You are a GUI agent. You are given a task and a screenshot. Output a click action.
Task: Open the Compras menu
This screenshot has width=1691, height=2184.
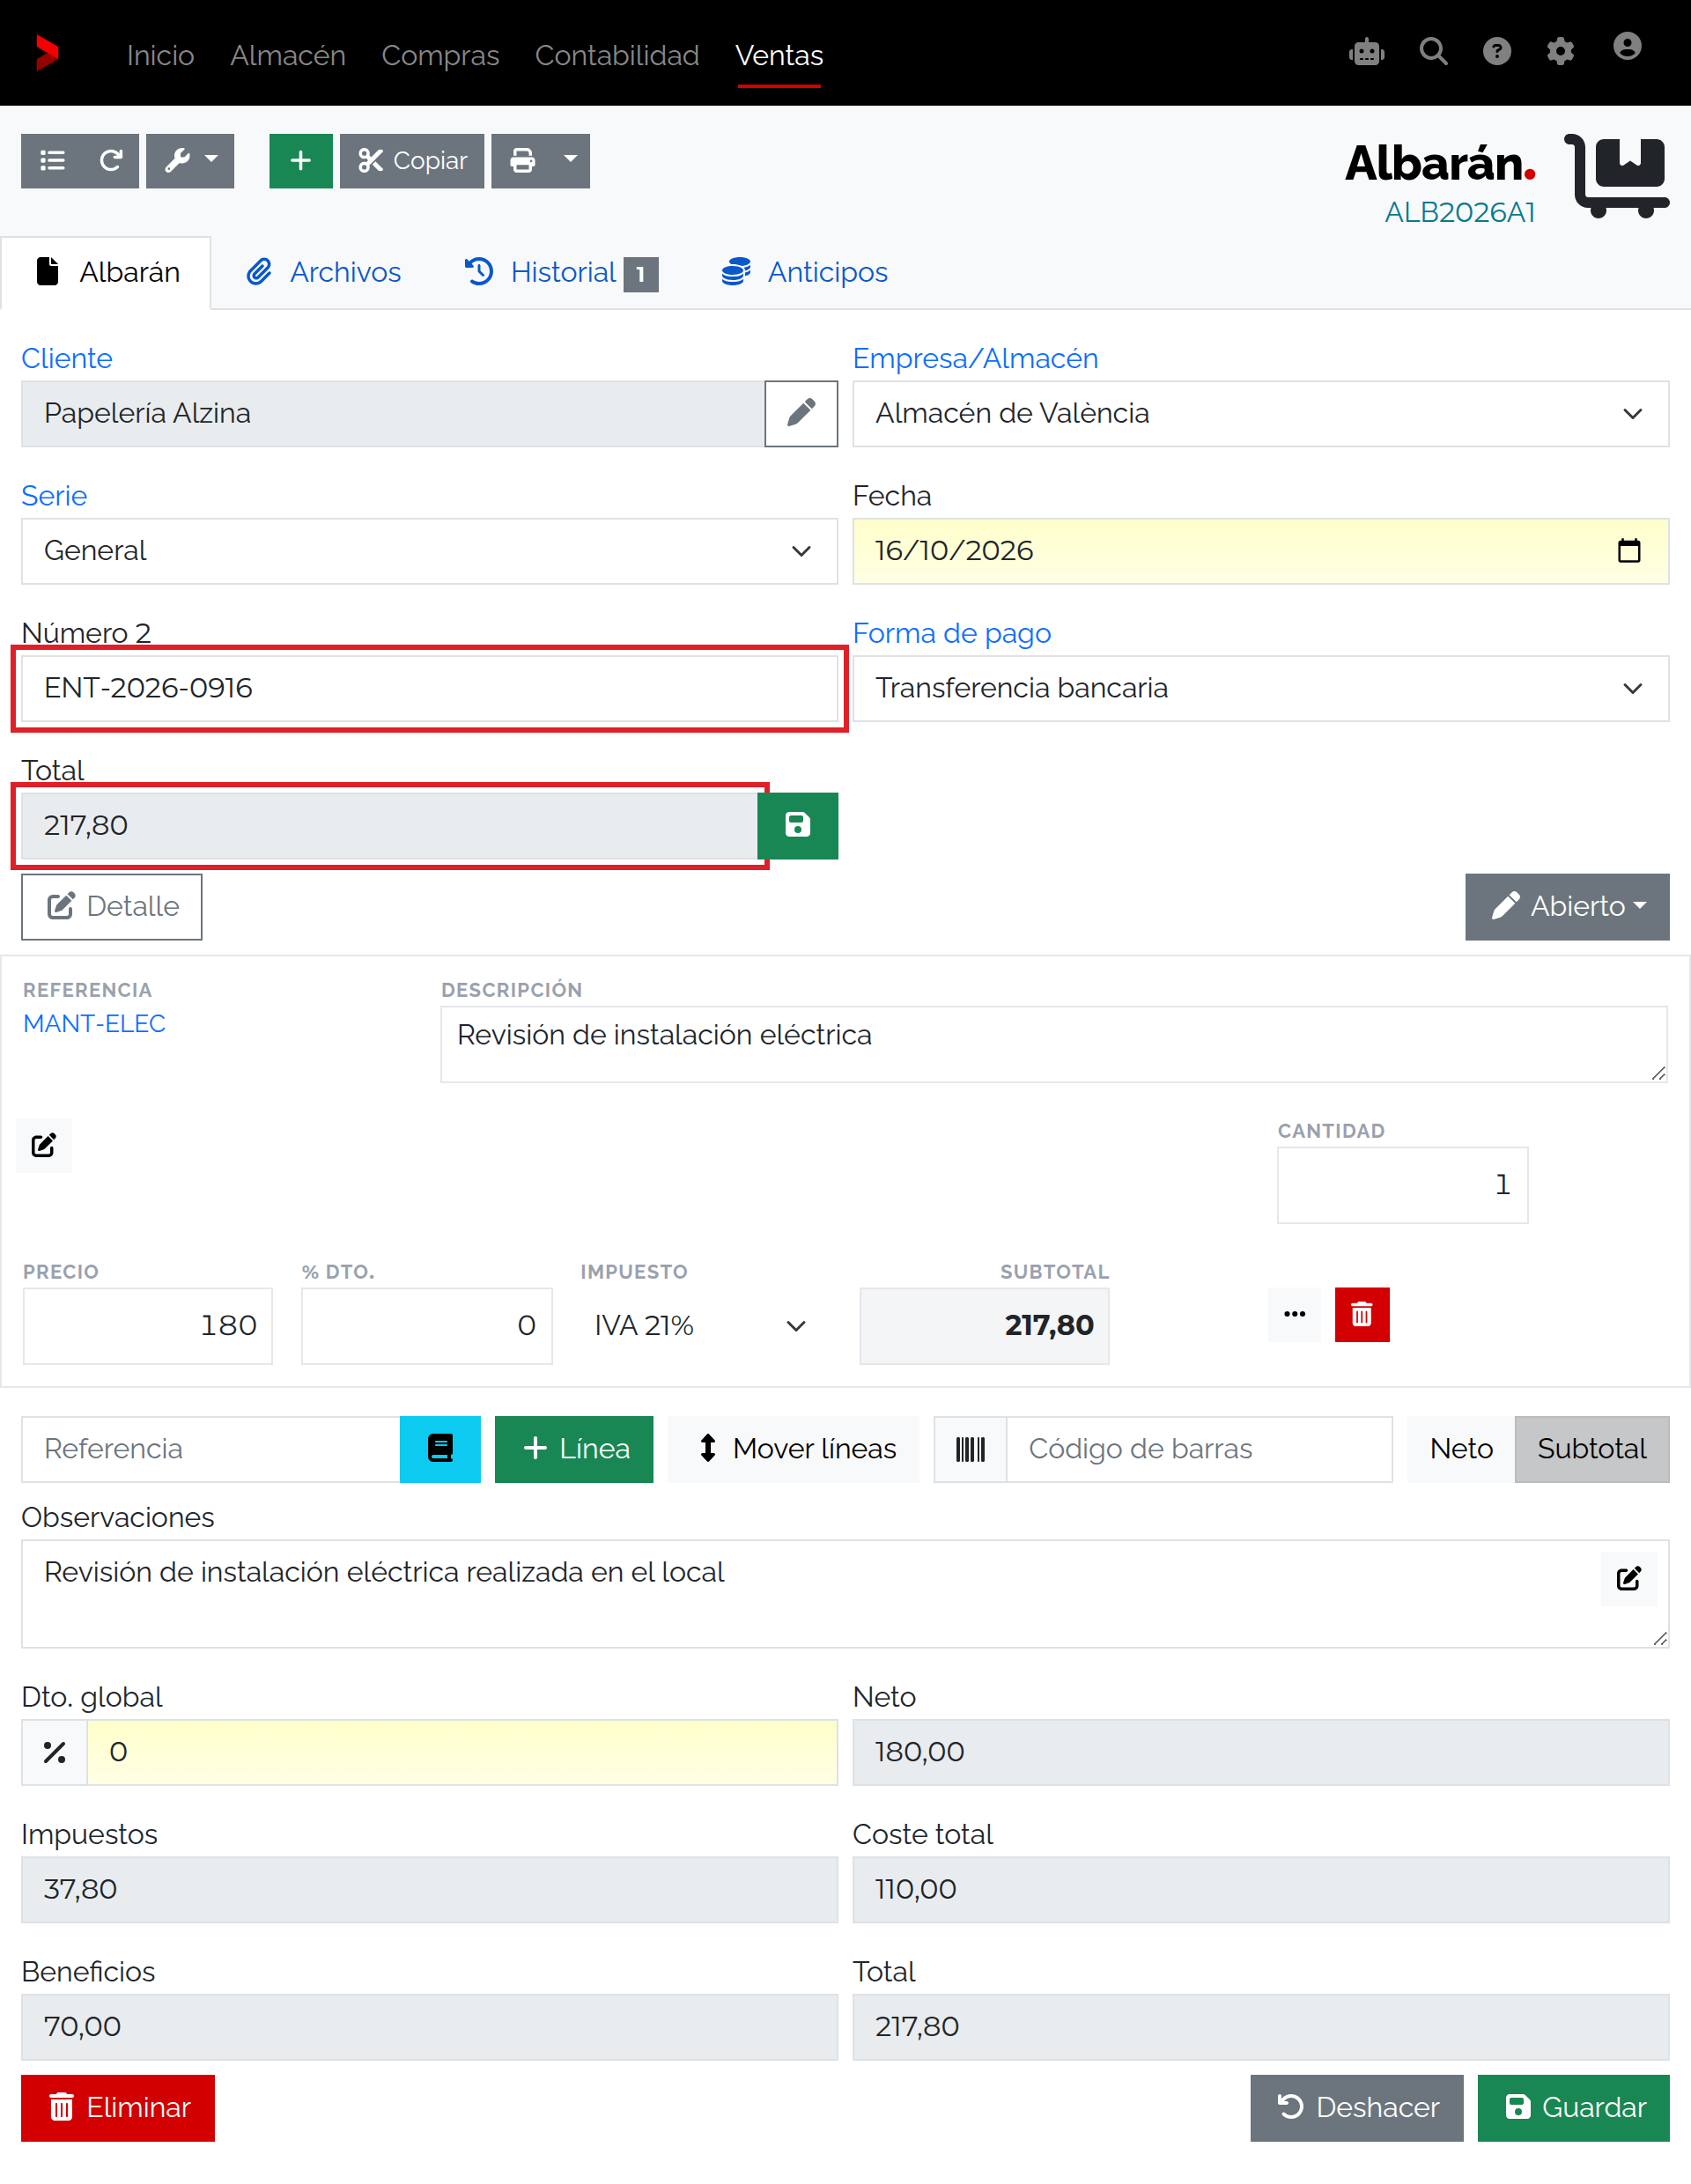440,55
